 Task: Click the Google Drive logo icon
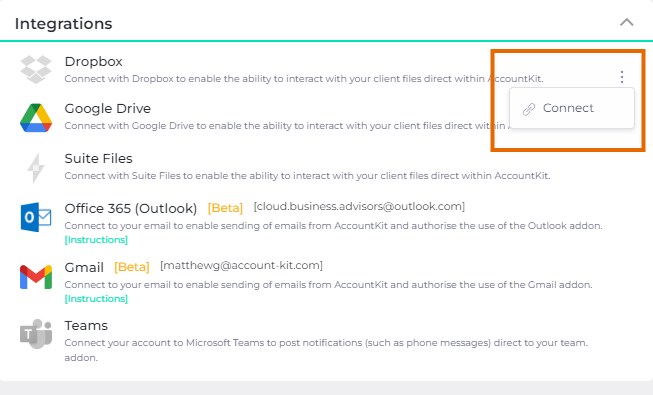tap(36, 118)
